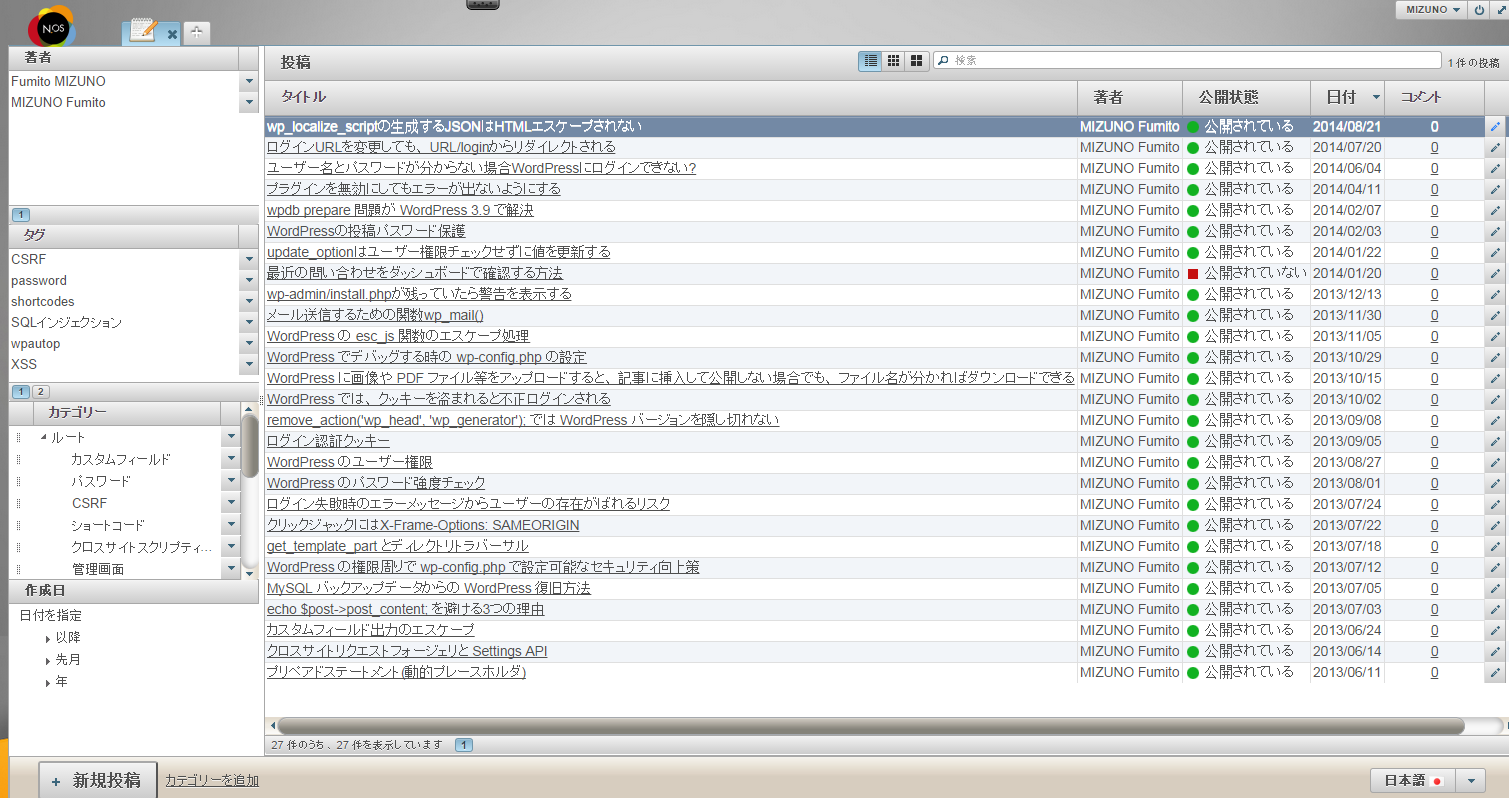Close the notepad posts tab
This screenshot has width=1509, height=798.
(x=172, y=34)
